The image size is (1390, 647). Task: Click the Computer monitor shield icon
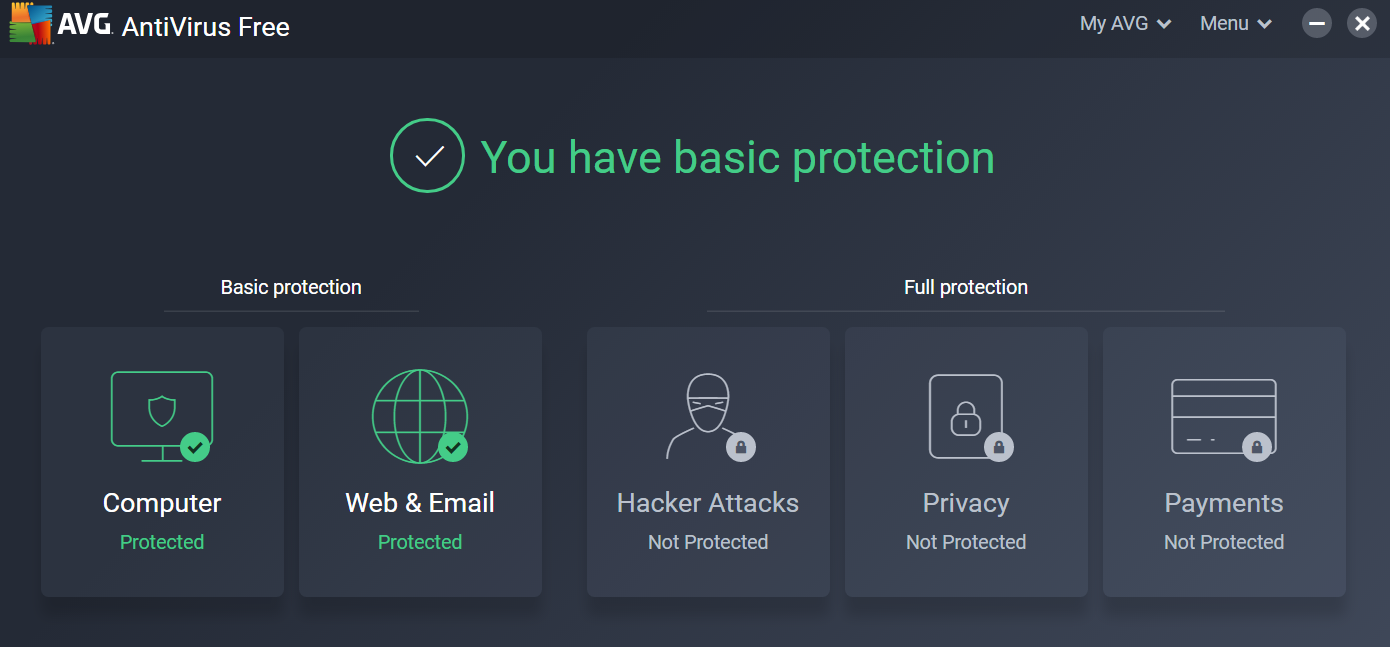tap(161, 416)
